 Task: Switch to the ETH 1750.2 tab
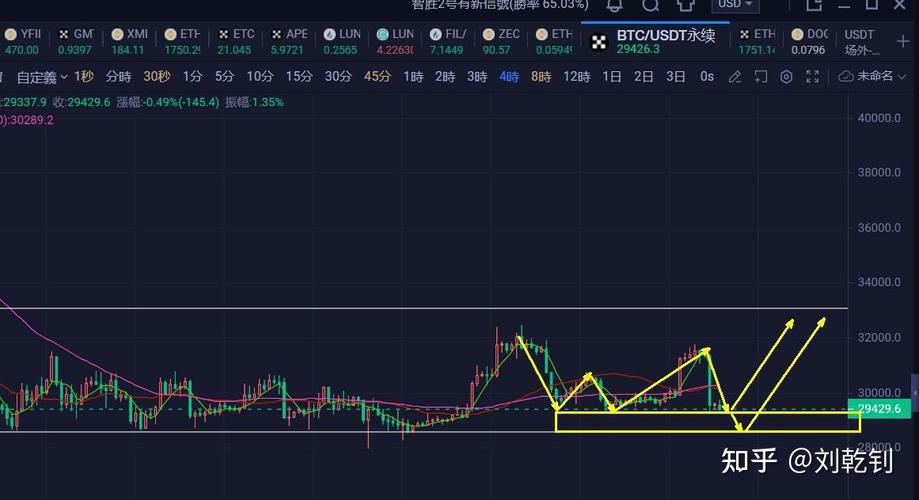pyautogui.click(x=182, y=42)
